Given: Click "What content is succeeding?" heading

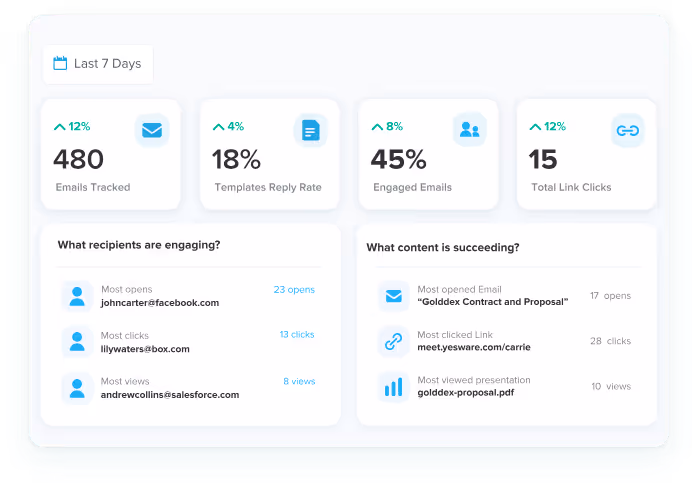Looking at the screenshot, I should coord(443,248).
